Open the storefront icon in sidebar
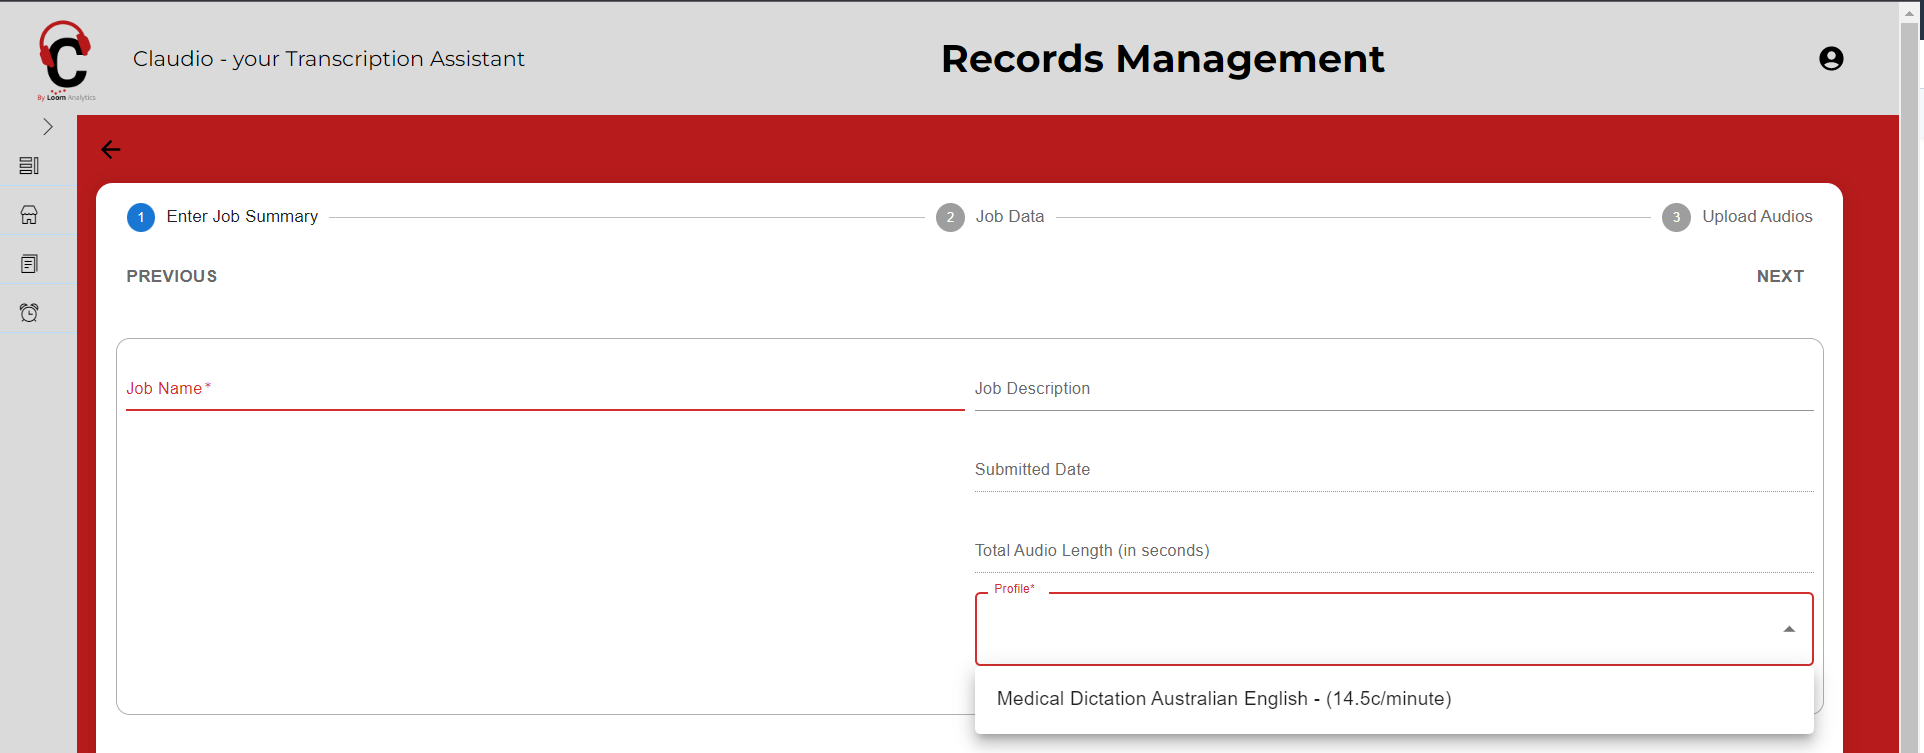 [29, 215]
